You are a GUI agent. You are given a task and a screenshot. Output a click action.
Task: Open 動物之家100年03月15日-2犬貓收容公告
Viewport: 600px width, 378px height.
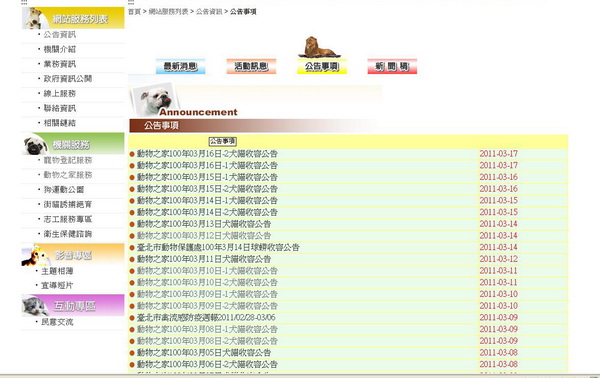click(207, 189)
